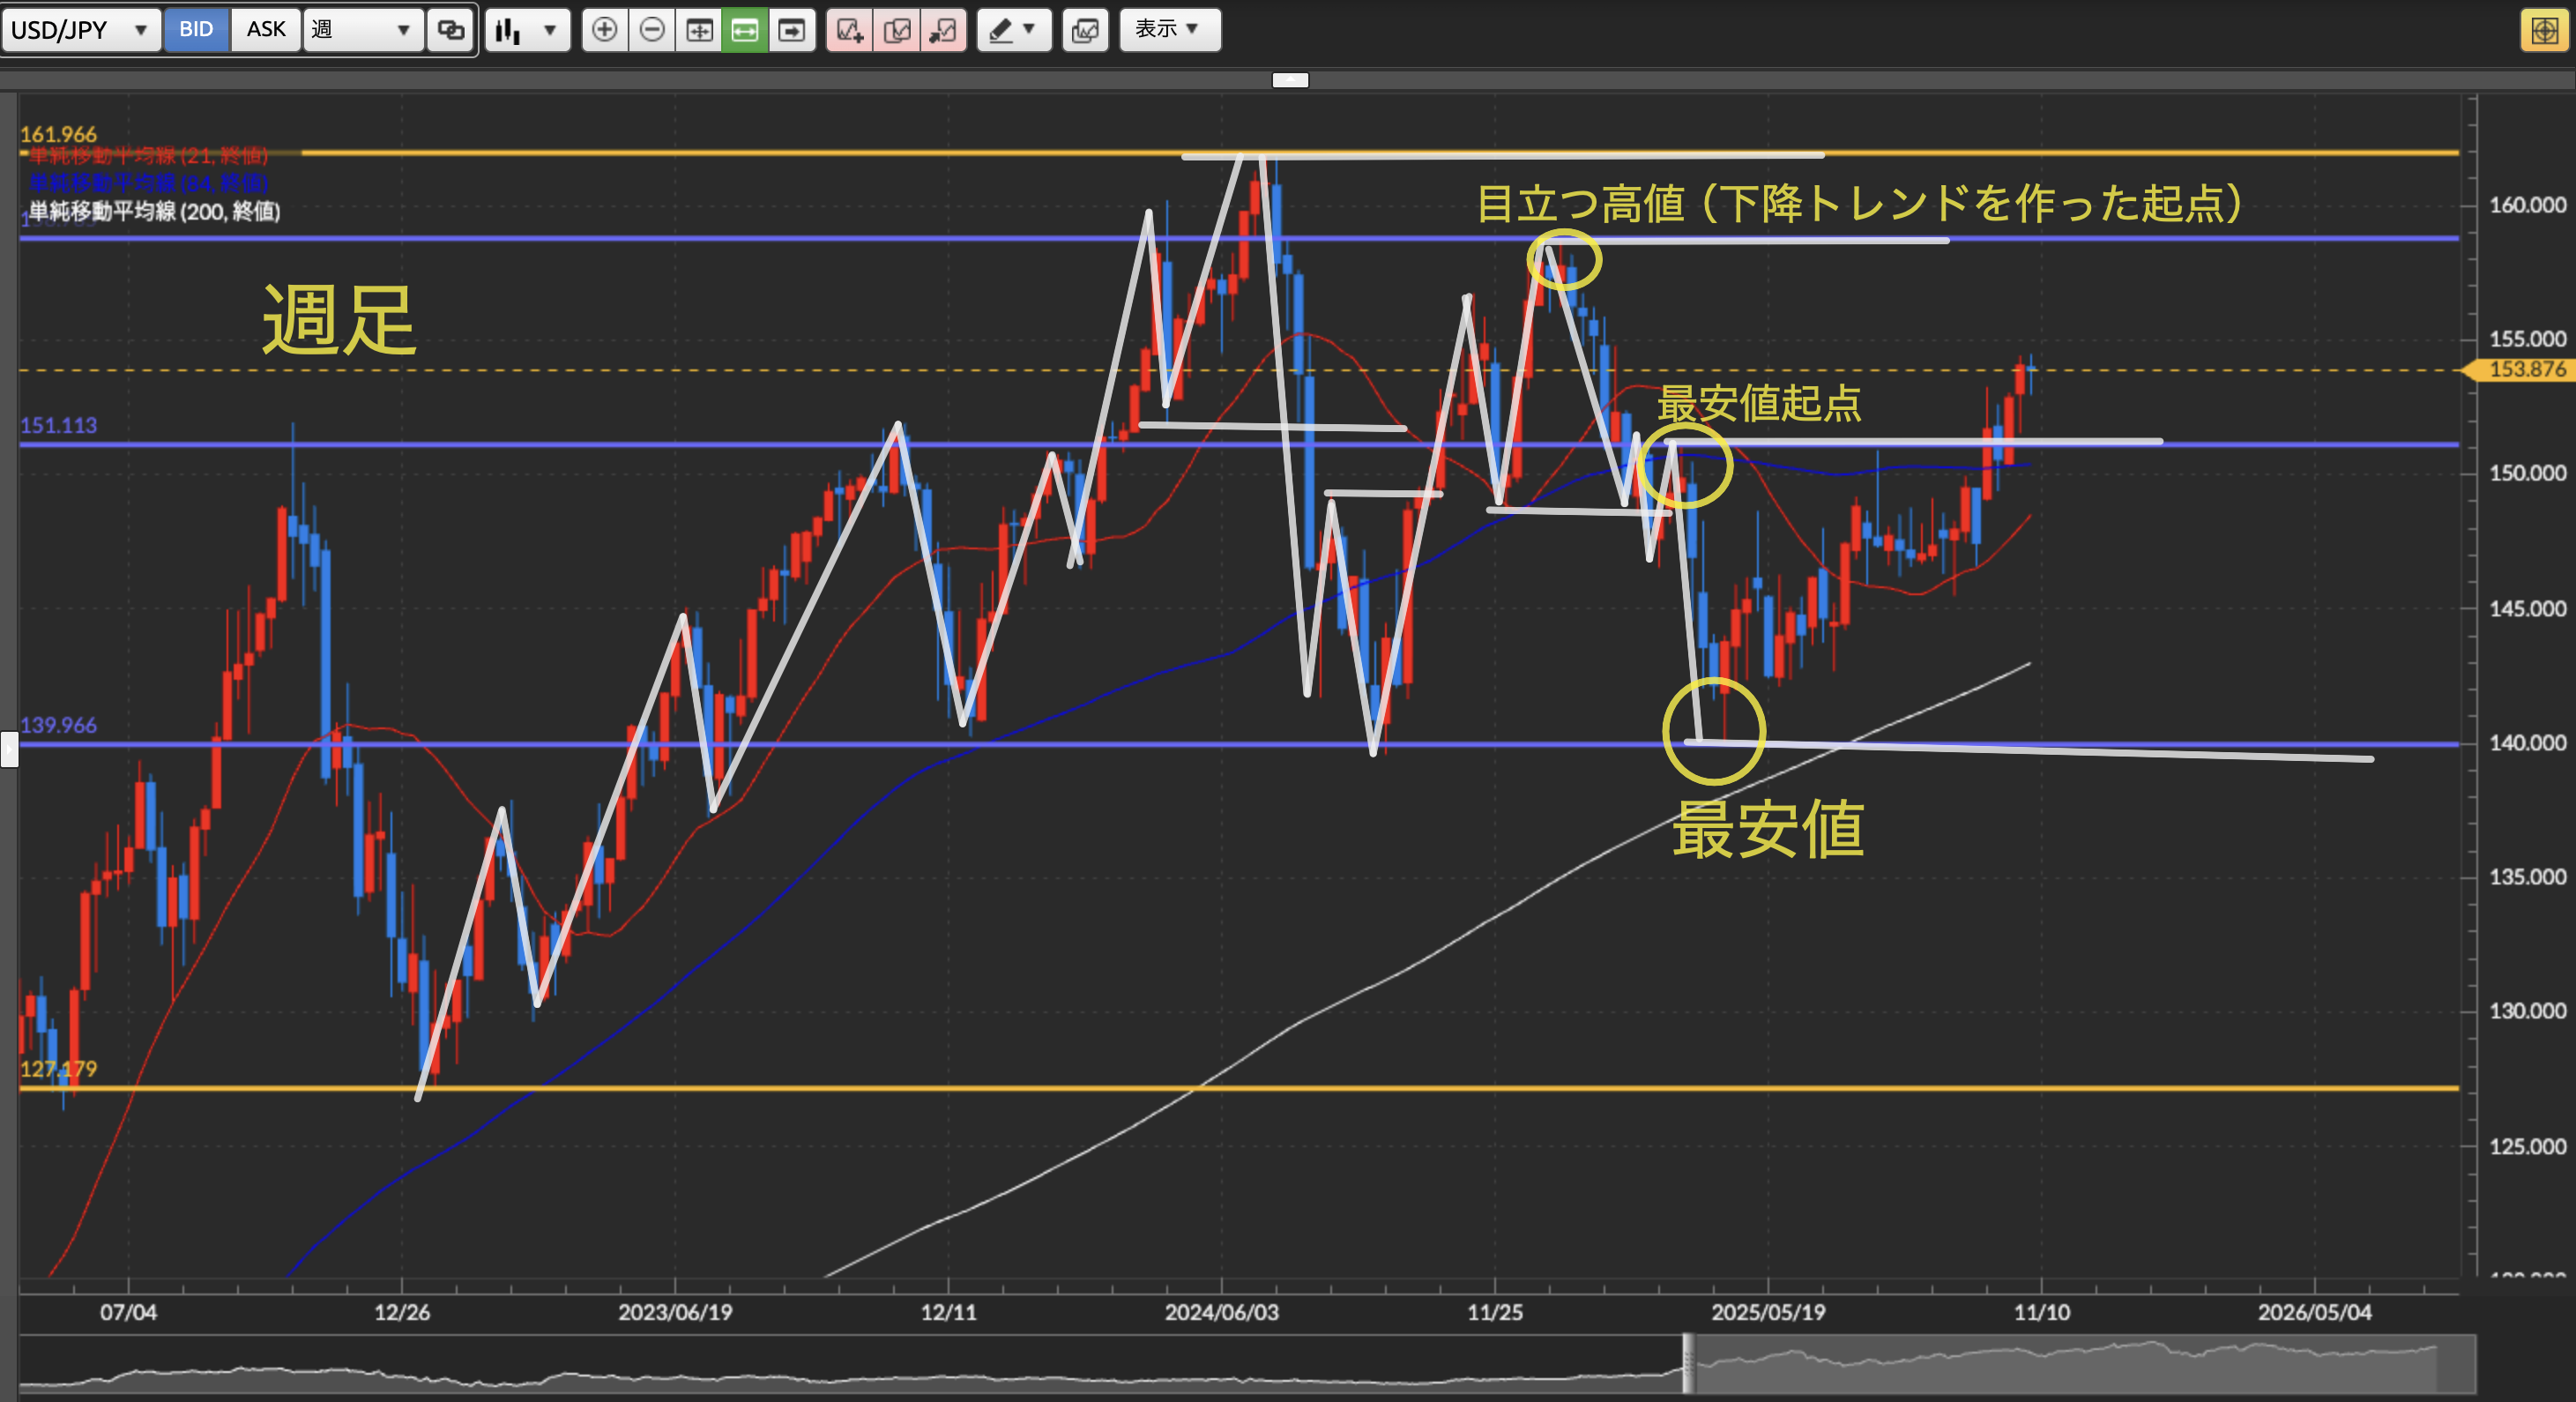Click the pop-out chart arrow icon
Image resolution: width=2576 pixels, height=1402 pixels.
point(943,30)
